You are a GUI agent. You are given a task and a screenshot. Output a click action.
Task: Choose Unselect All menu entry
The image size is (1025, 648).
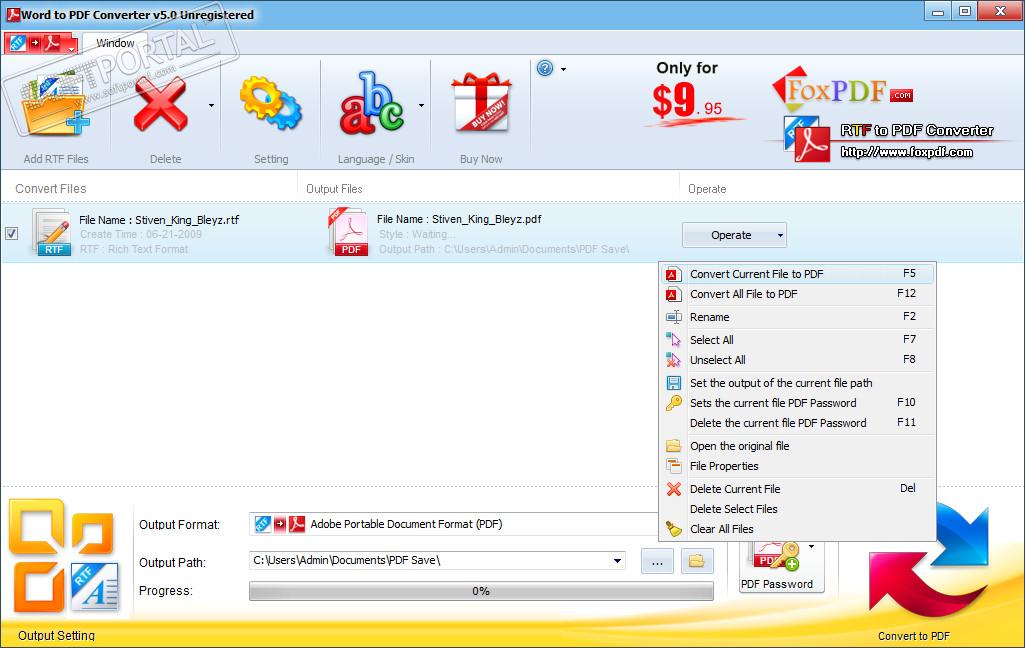798,360
